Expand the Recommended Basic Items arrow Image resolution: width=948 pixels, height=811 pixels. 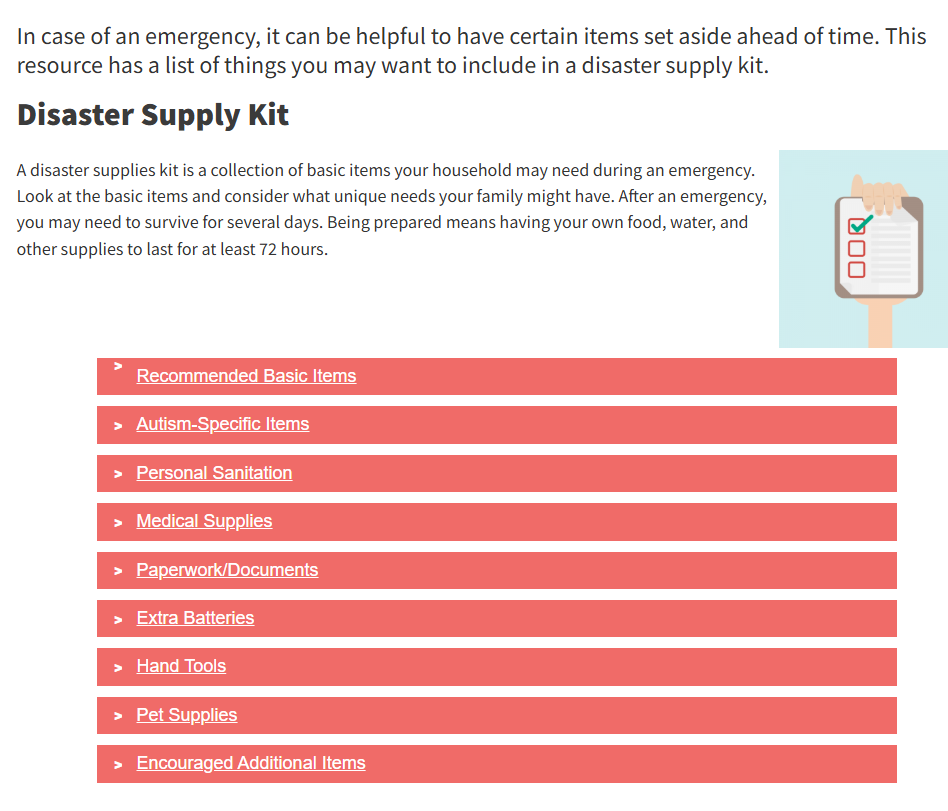tap(118, 366)
